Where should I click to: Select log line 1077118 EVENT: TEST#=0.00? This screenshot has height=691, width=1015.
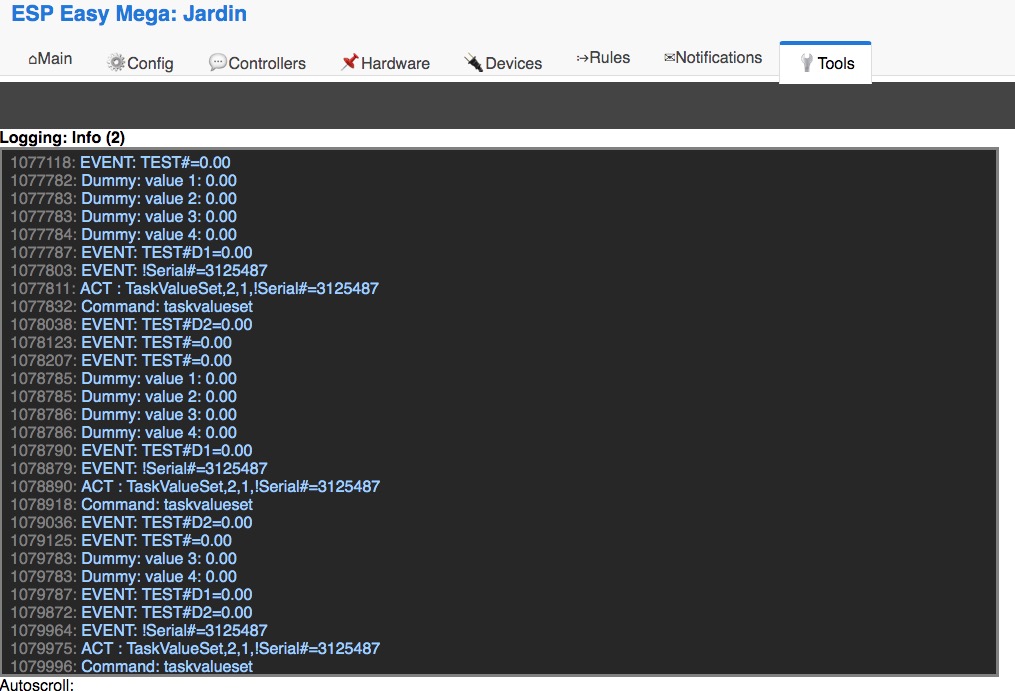click(120, 163)
